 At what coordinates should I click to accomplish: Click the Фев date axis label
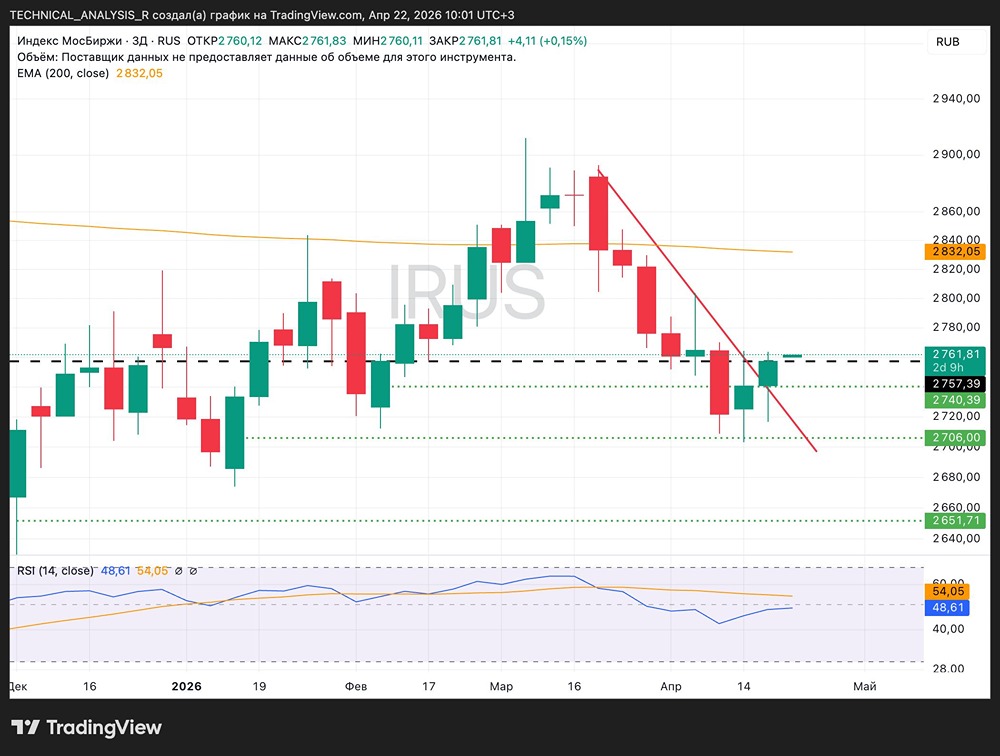[x=356, y=686]
